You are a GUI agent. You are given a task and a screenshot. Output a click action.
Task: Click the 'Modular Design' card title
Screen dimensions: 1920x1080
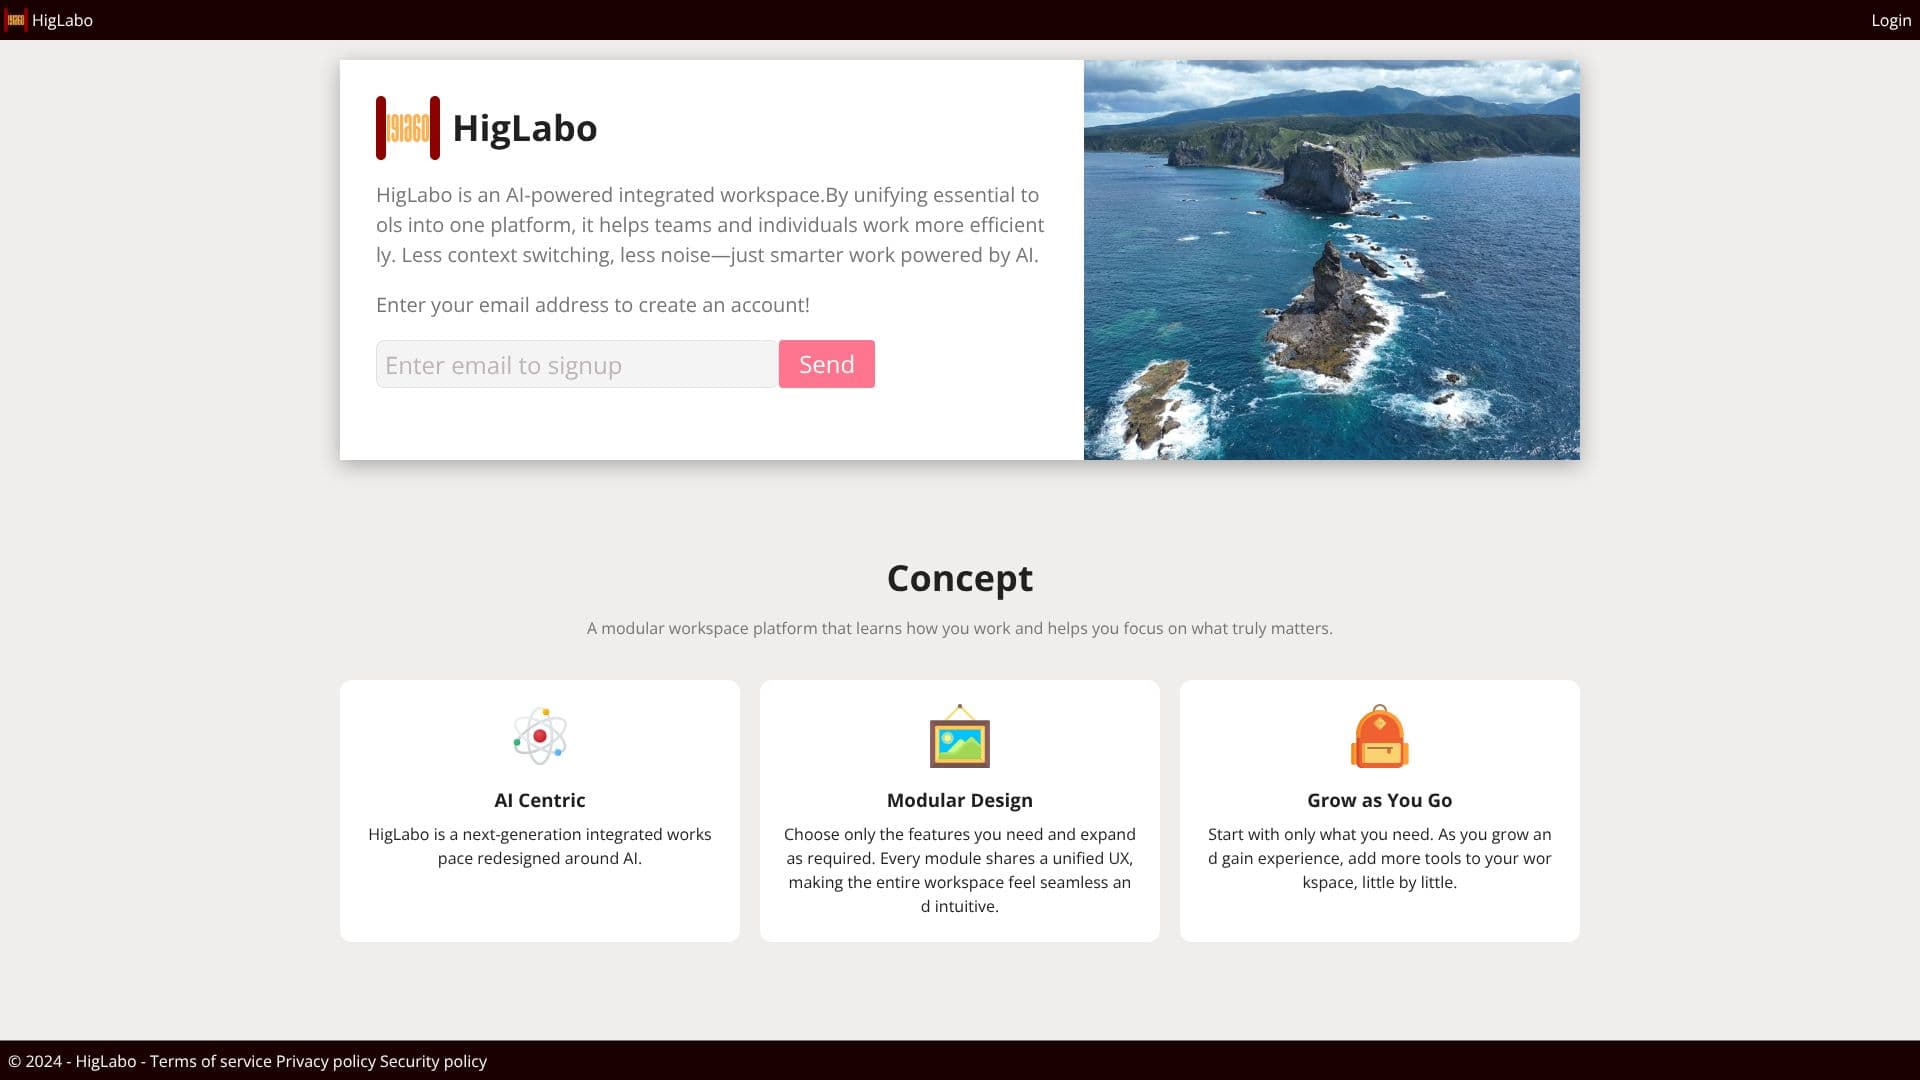tap(960, 800)
